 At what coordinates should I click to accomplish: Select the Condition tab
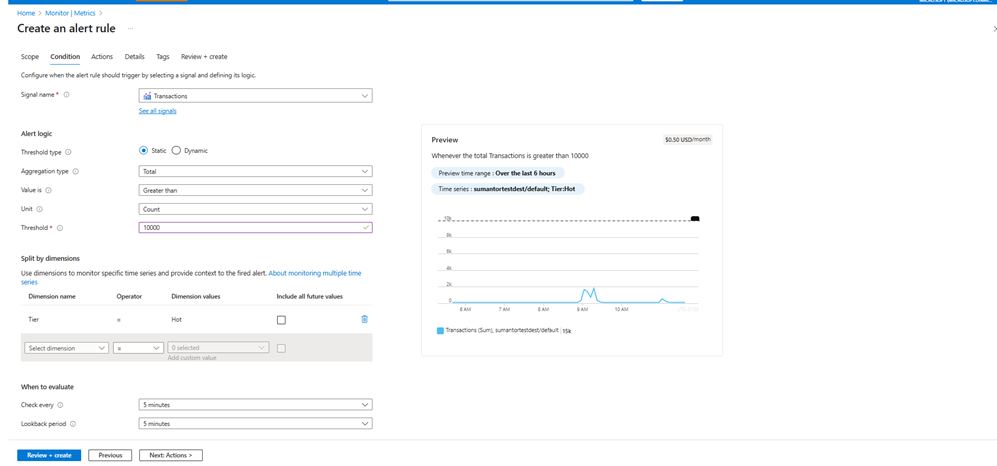[x=65, y=57]
